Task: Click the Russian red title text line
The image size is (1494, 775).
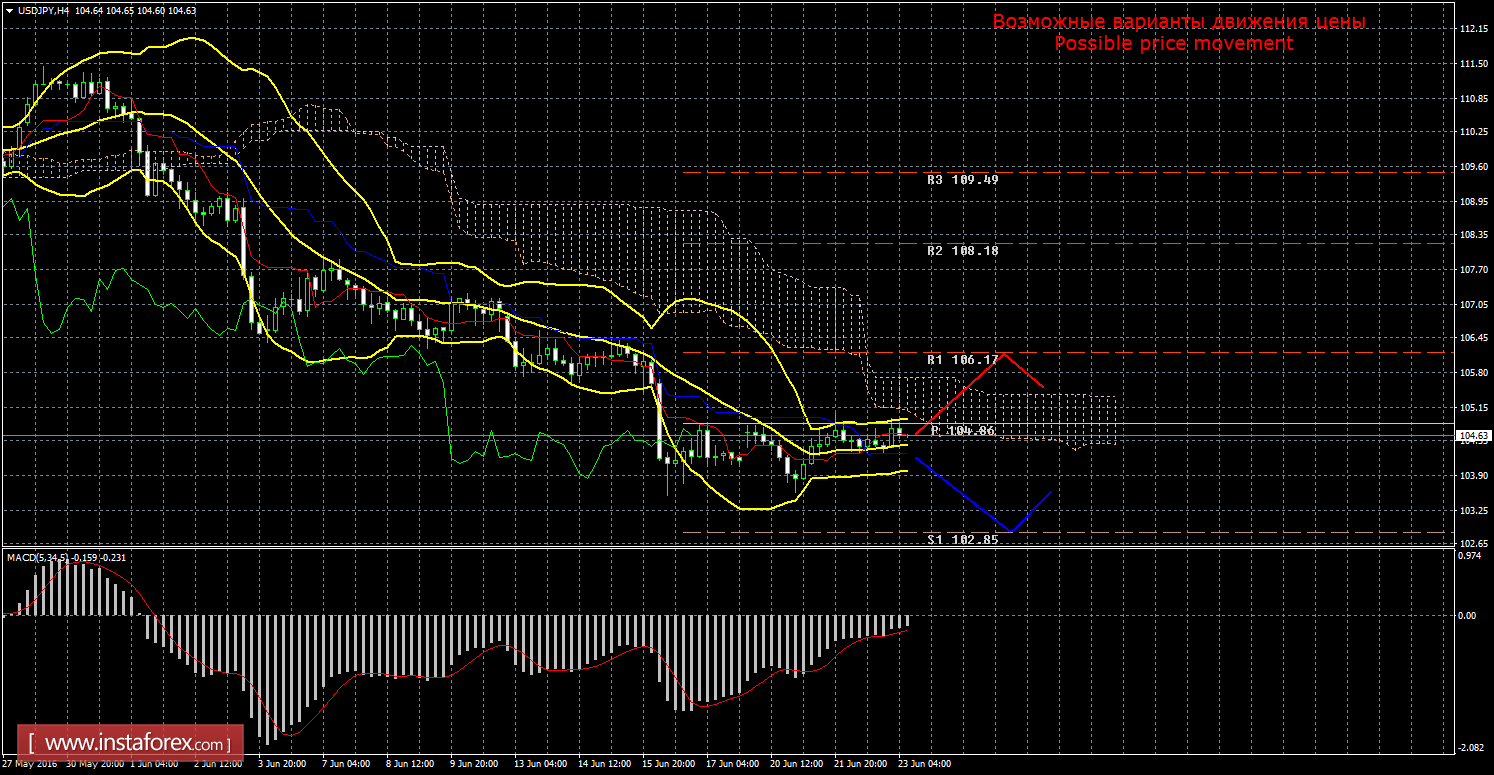Action: tap(1178, 22)
